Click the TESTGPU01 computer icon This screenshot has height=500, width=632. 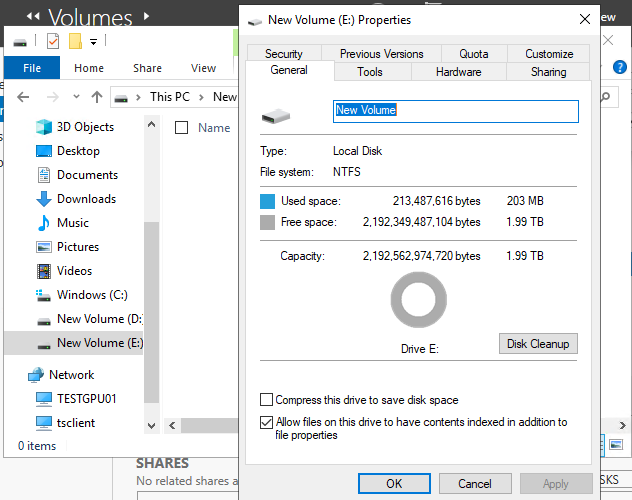pyautogui.click(x=44, y=399)
